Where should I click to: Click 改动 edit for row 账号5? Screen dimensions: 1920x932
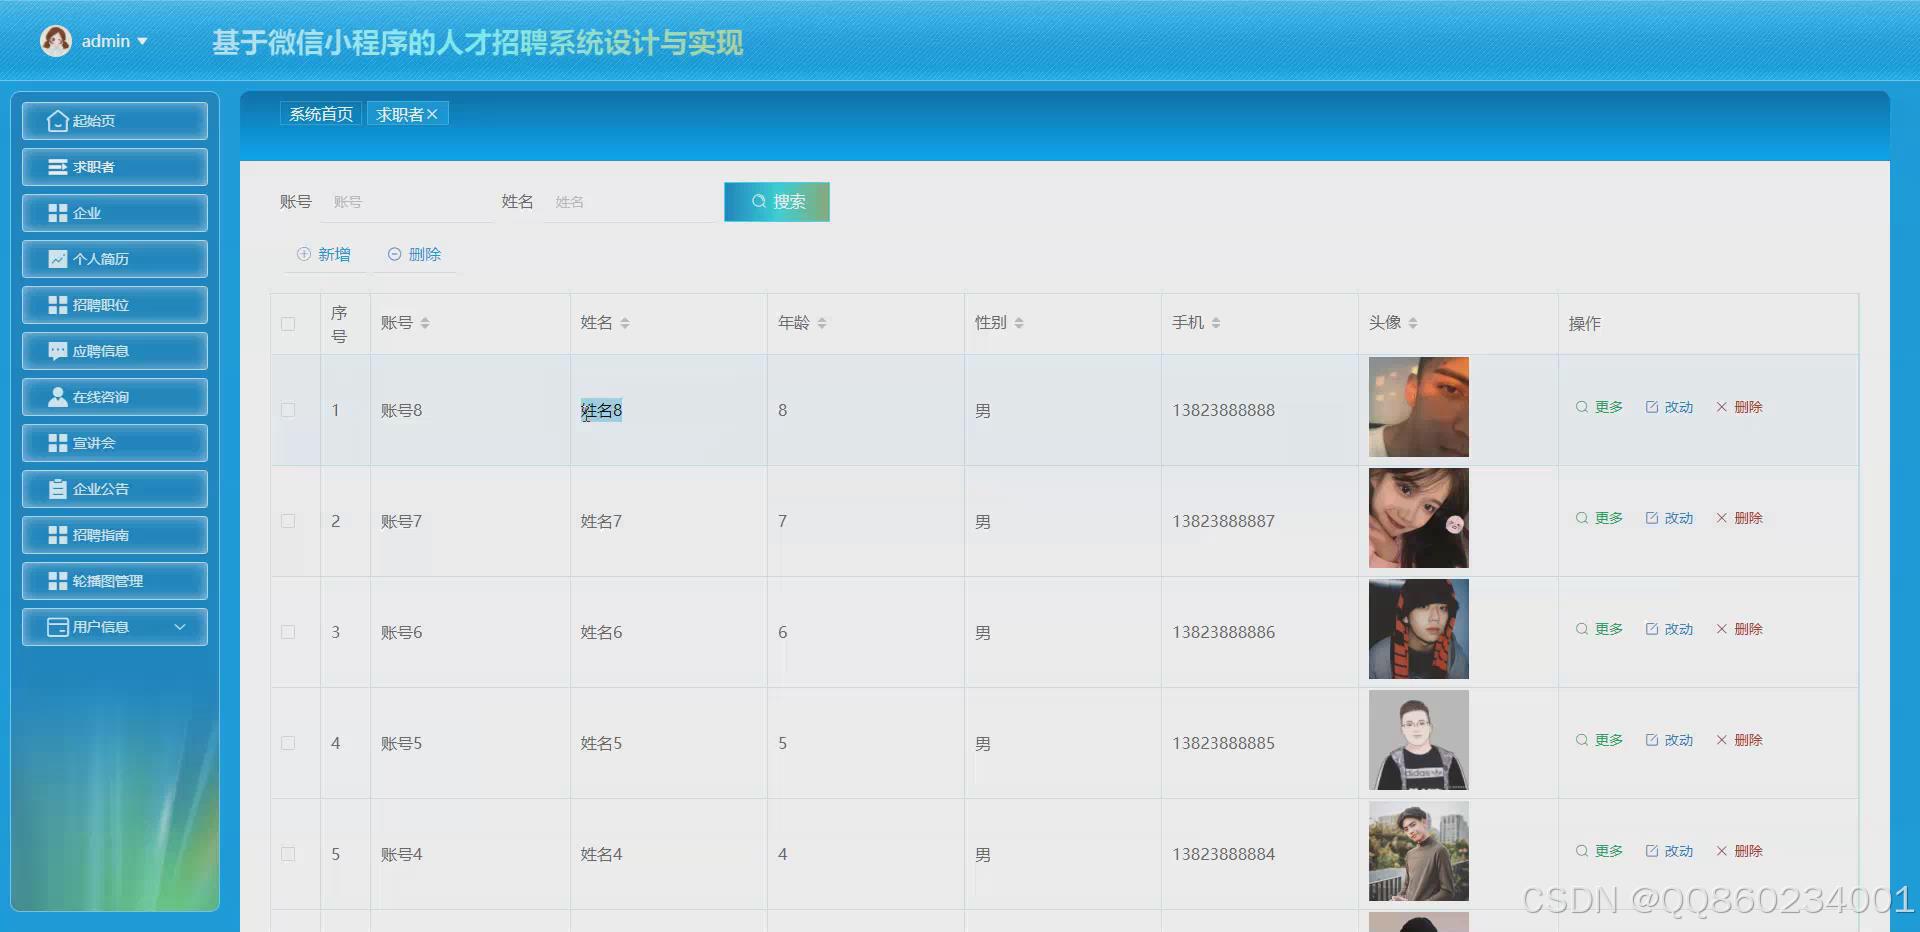(1669, 740)
